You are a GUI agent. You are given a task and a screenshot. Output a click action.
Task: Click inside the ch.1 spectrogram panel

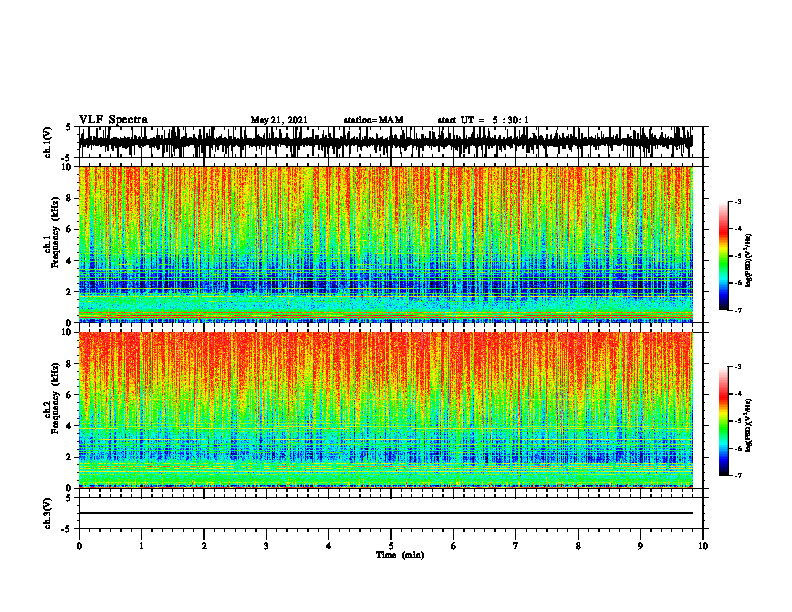tap(385, 244)
